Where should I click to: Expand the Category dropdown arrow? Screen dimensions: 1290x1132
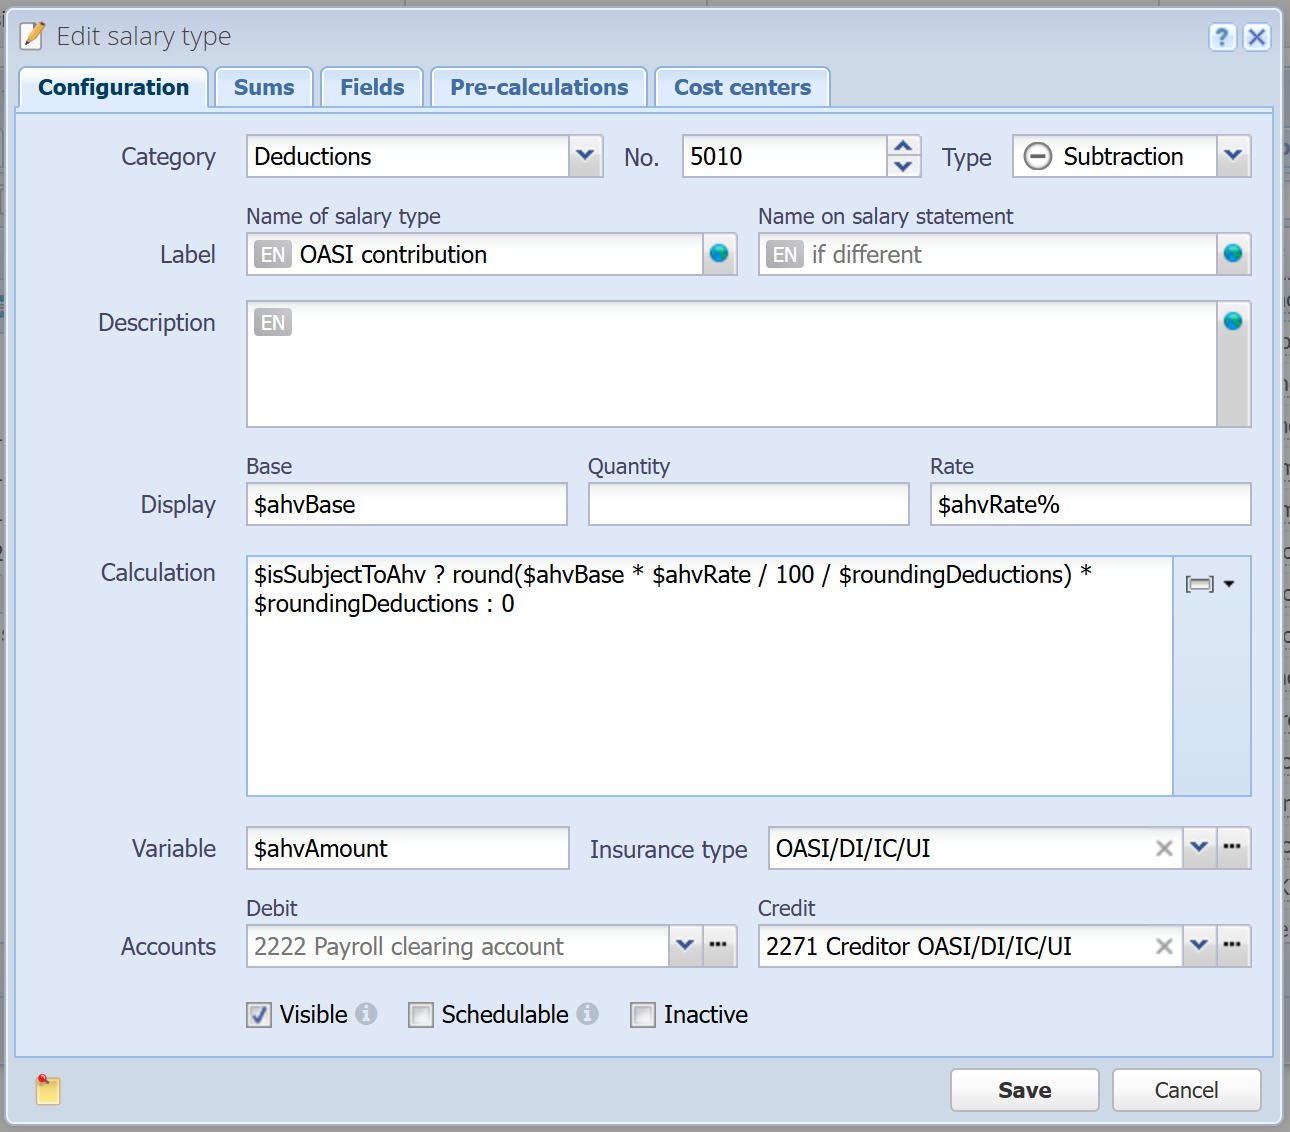[x=586, y=156]
